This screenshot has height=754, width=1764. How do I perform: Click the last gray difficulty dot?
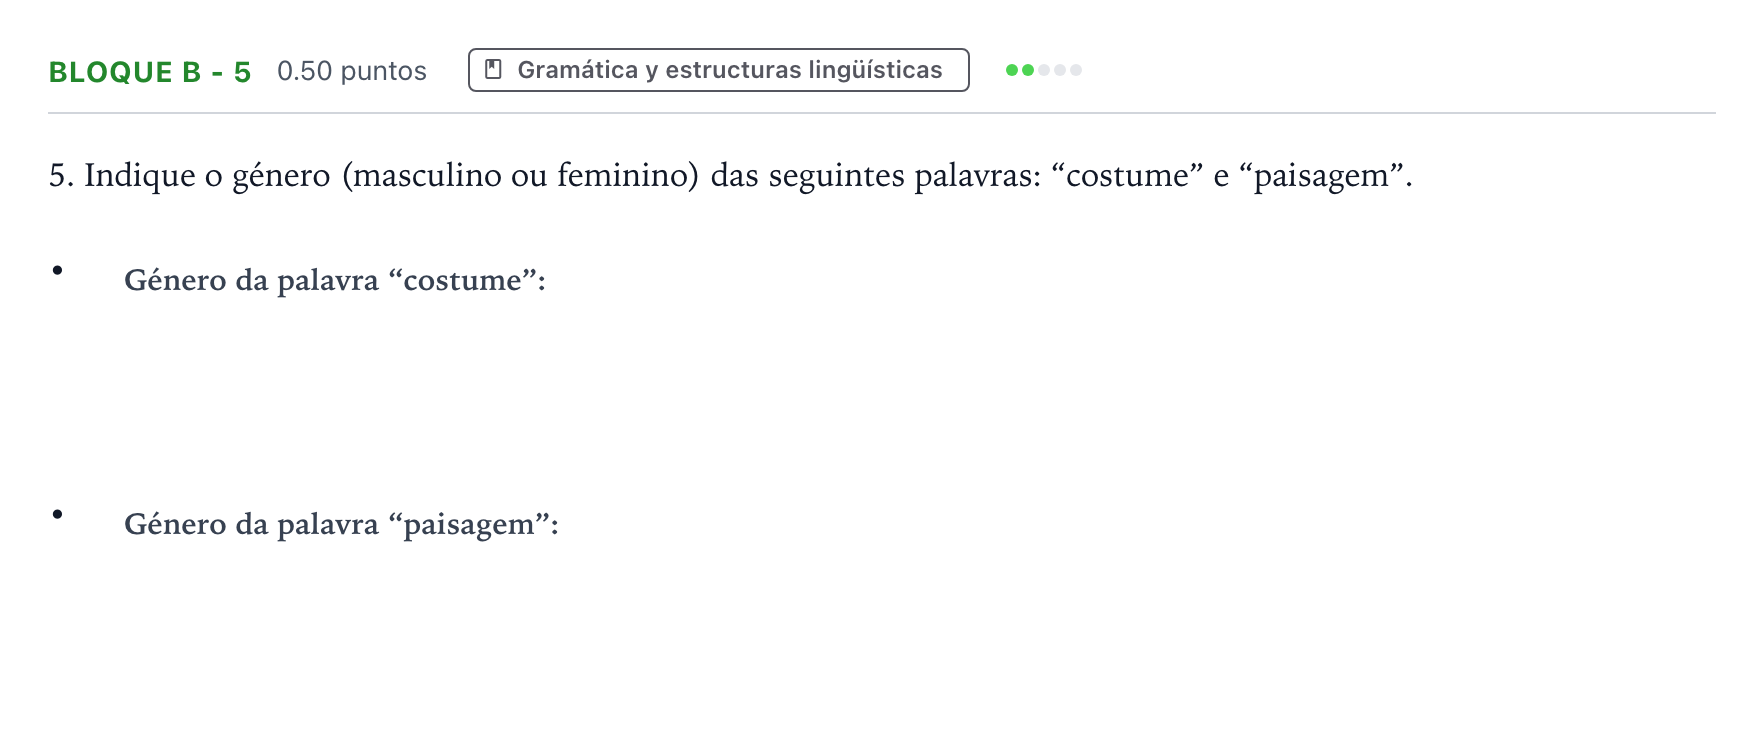click(1076, 70)
